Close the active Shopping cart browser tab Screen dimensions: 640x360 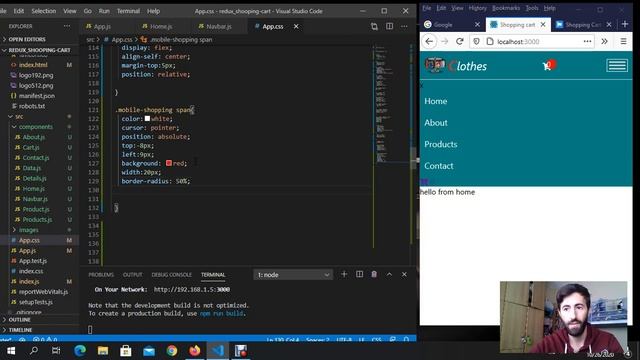(543, 24)
